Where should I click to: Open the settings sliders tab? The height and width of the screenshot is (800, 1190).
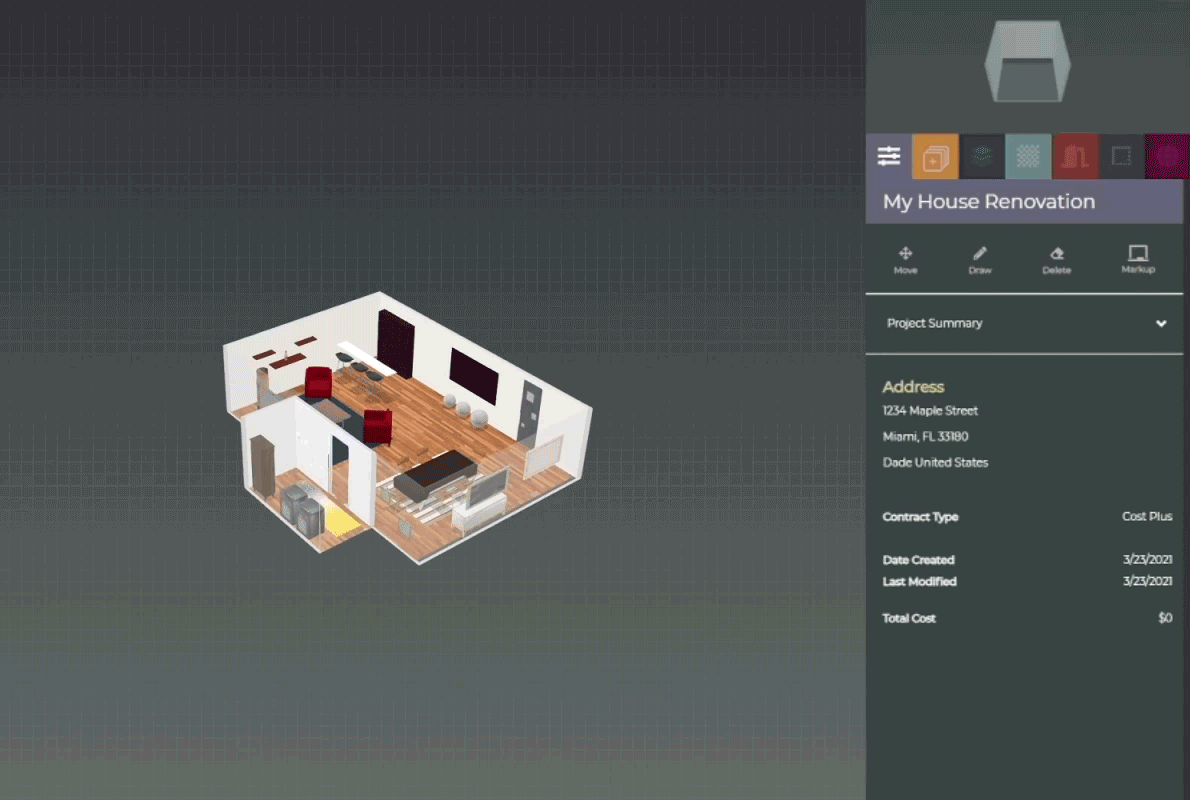[x=888, y=157]
